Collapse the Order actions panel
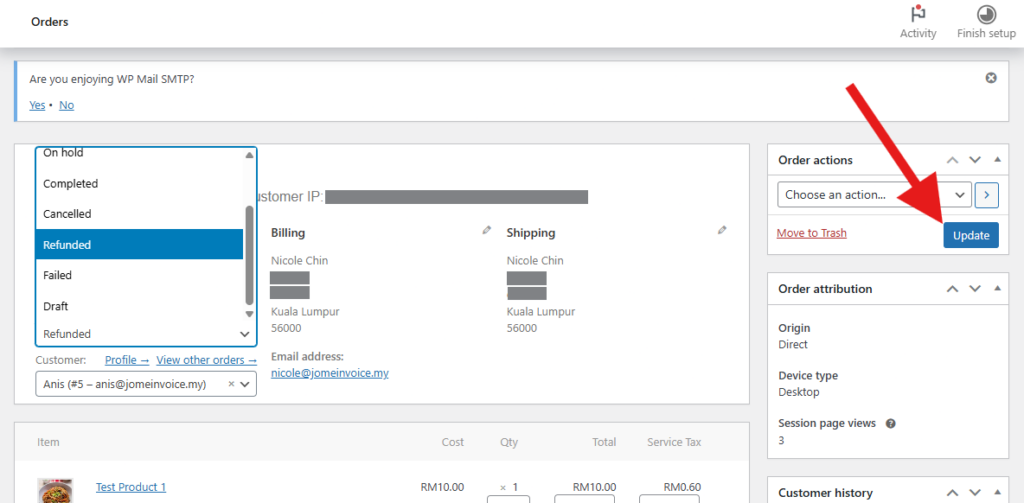The width and height of the screenshot is (1024, 503). point(997,160)
